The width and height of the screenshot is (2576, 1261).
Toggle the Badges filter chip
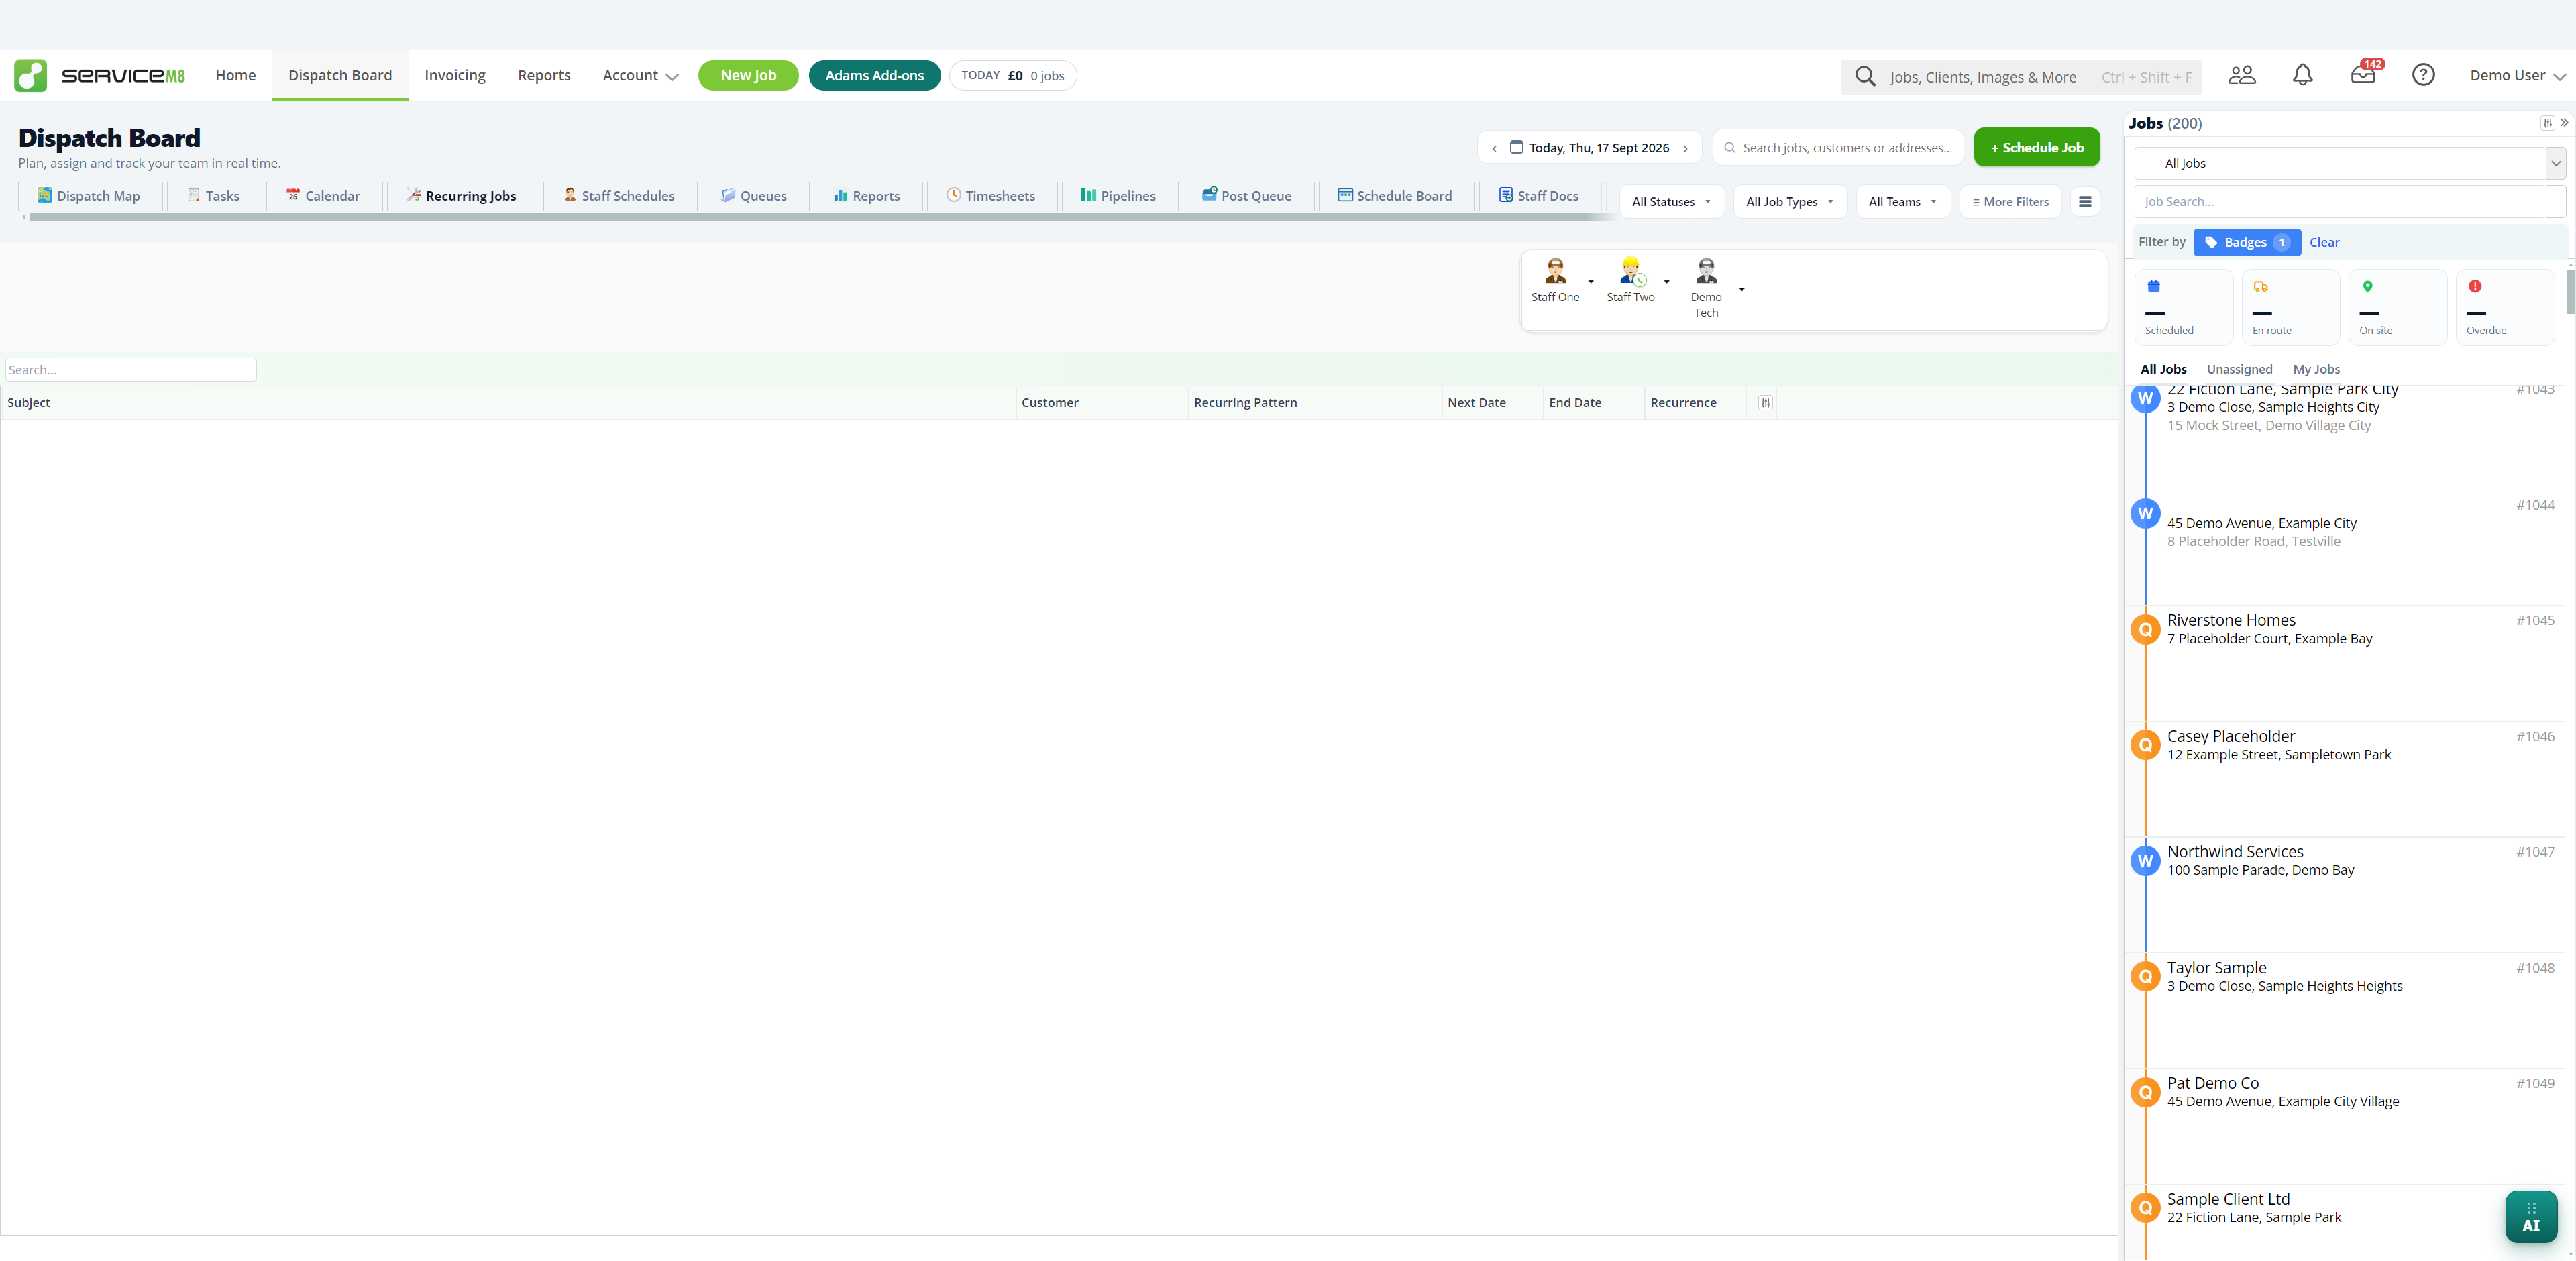tap(2246, 242)
